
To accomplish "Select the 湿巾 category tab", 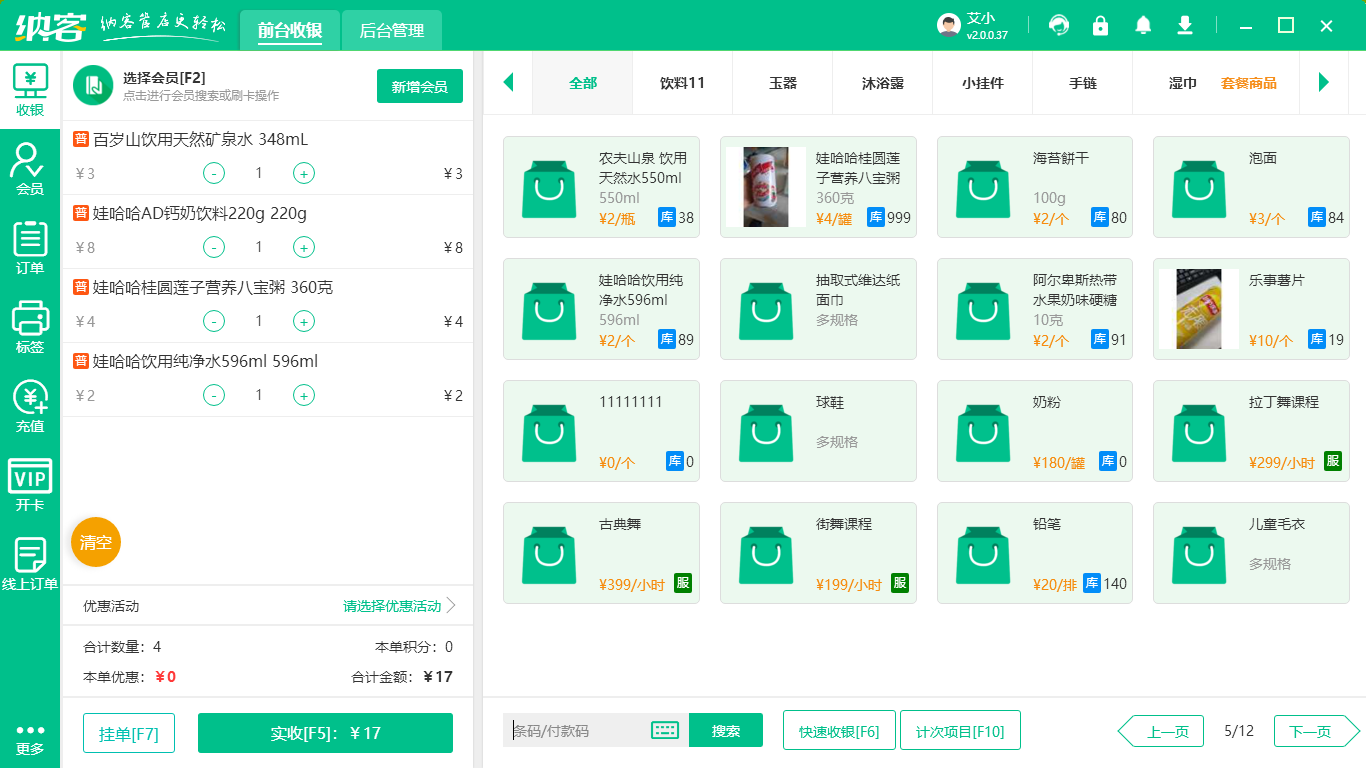I will pyautogui.click(x=1183, y=83).
